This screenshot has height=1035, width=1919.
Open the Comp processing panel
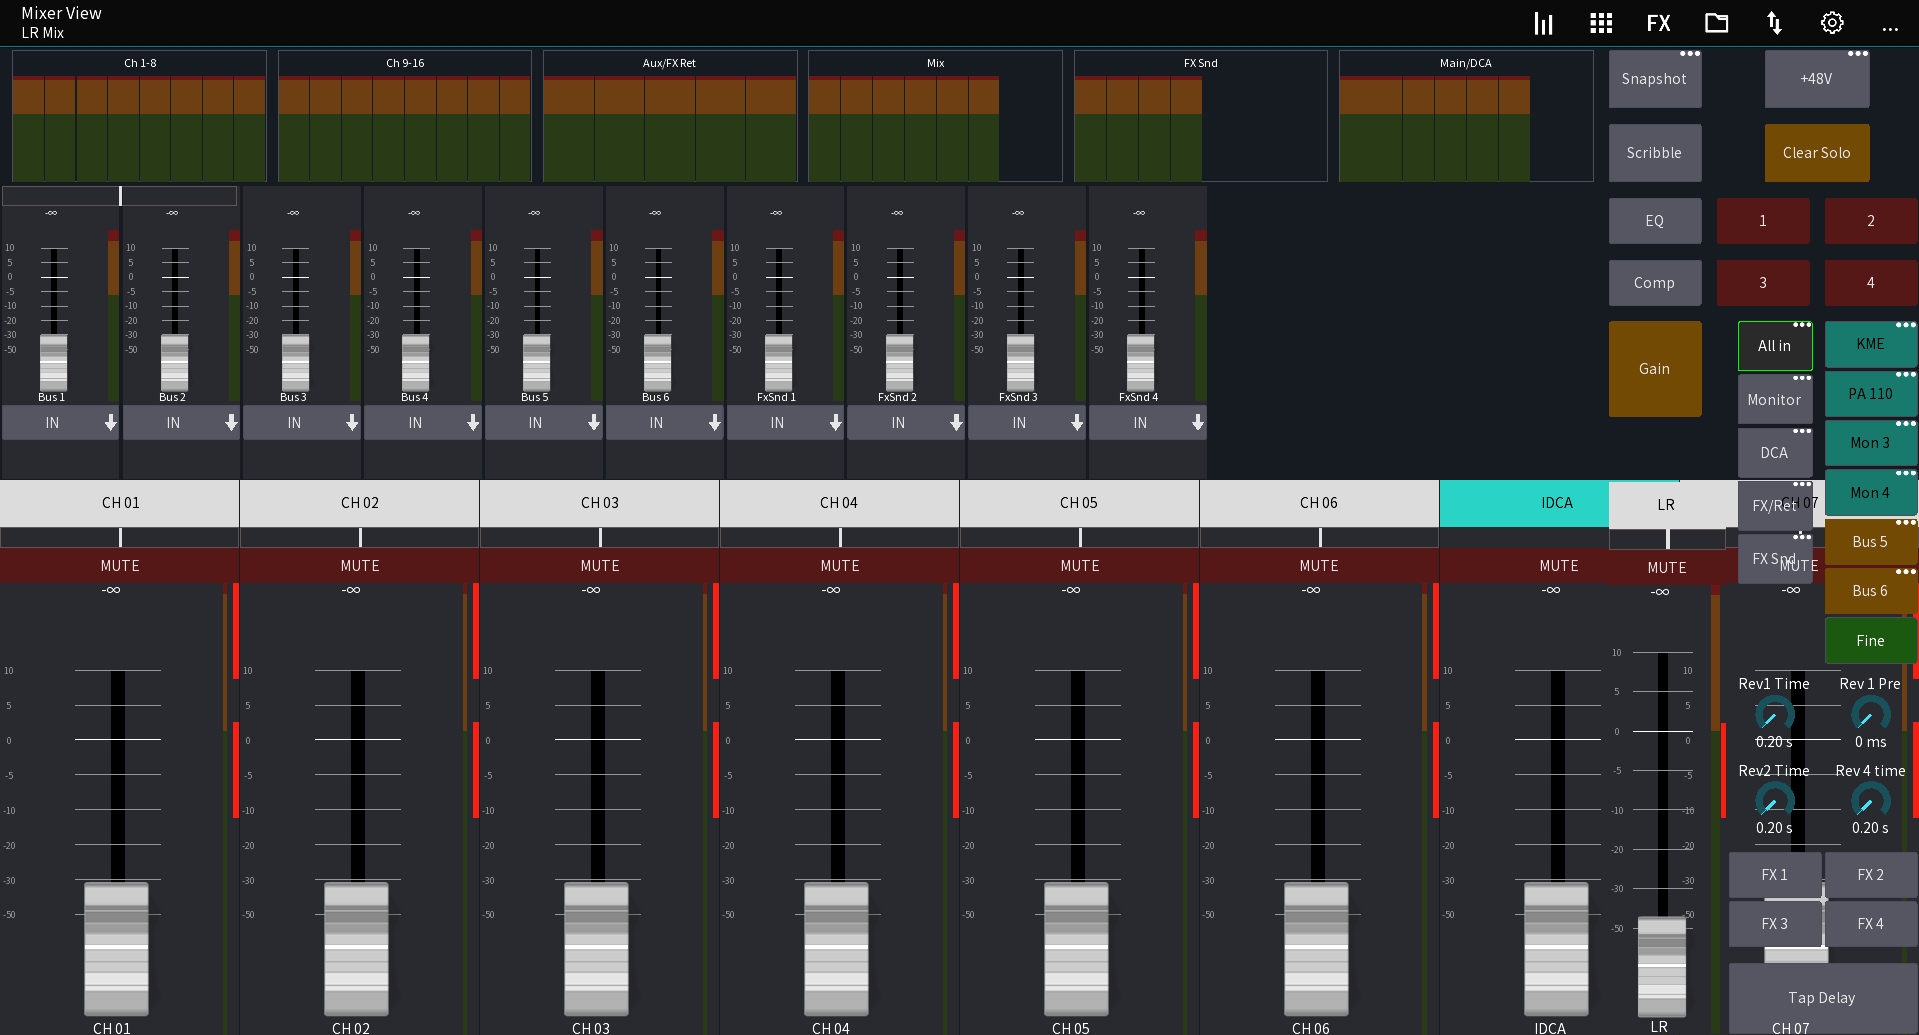1655,282
